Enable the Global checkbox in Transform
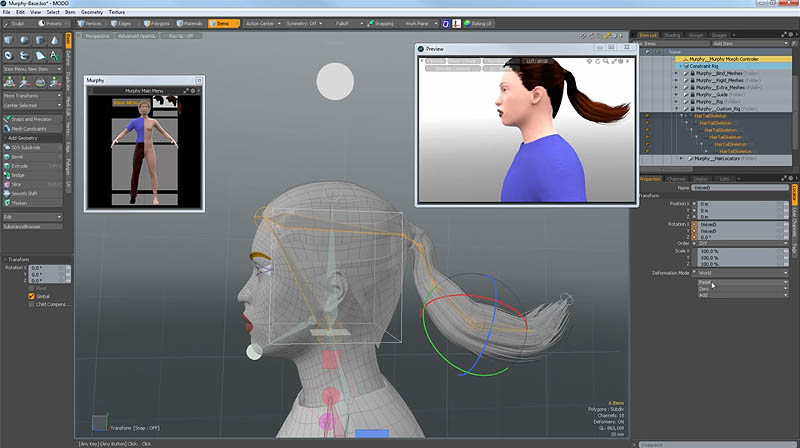800x448 pixels. click(x=31, y=296)
